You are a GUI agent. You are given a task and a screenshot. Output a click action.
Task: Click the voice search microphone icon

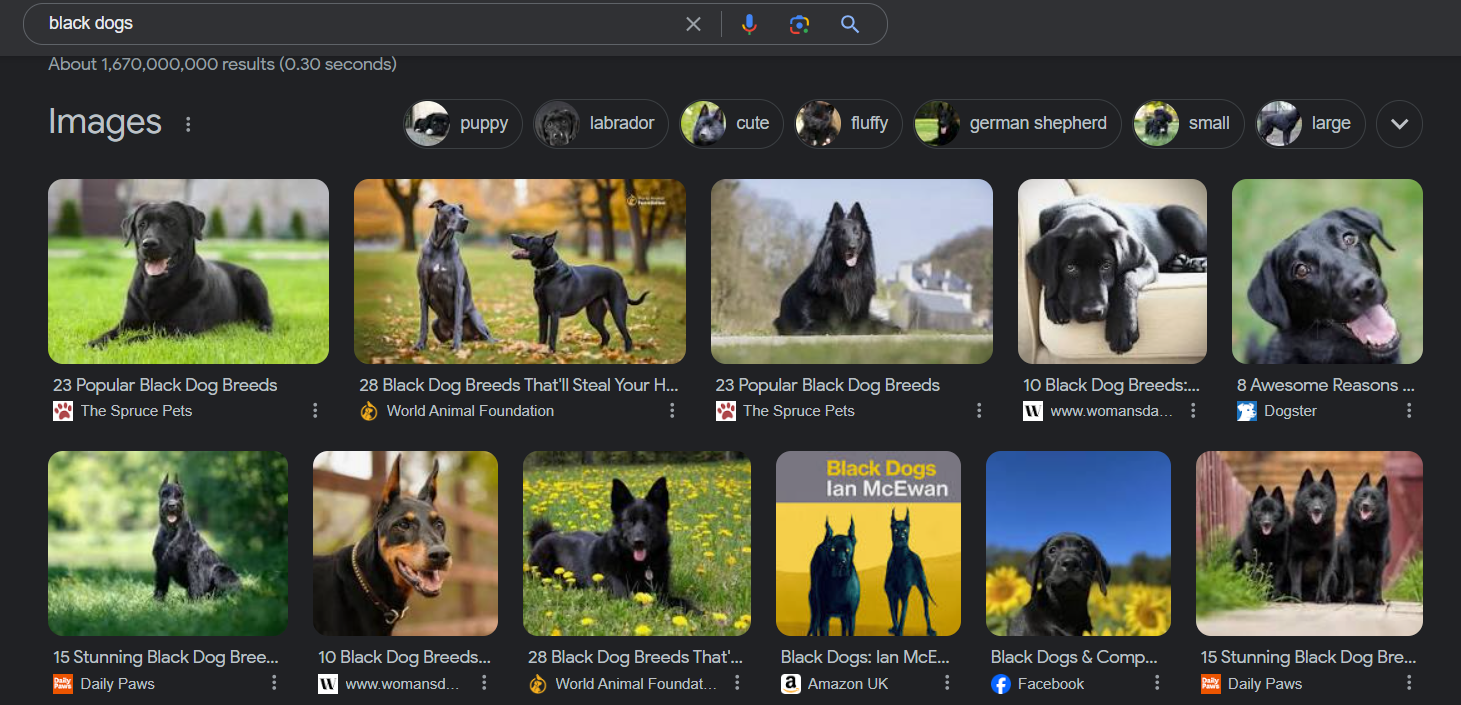(749, 24)
